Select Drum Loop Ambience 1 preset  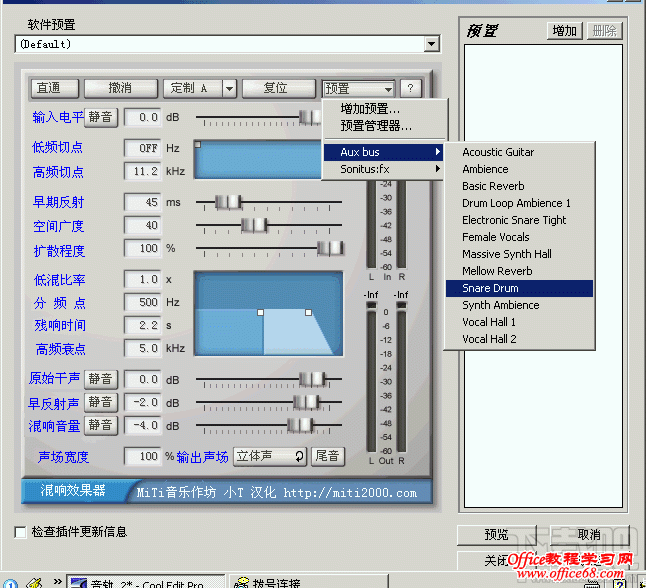(x=519, y=203)
